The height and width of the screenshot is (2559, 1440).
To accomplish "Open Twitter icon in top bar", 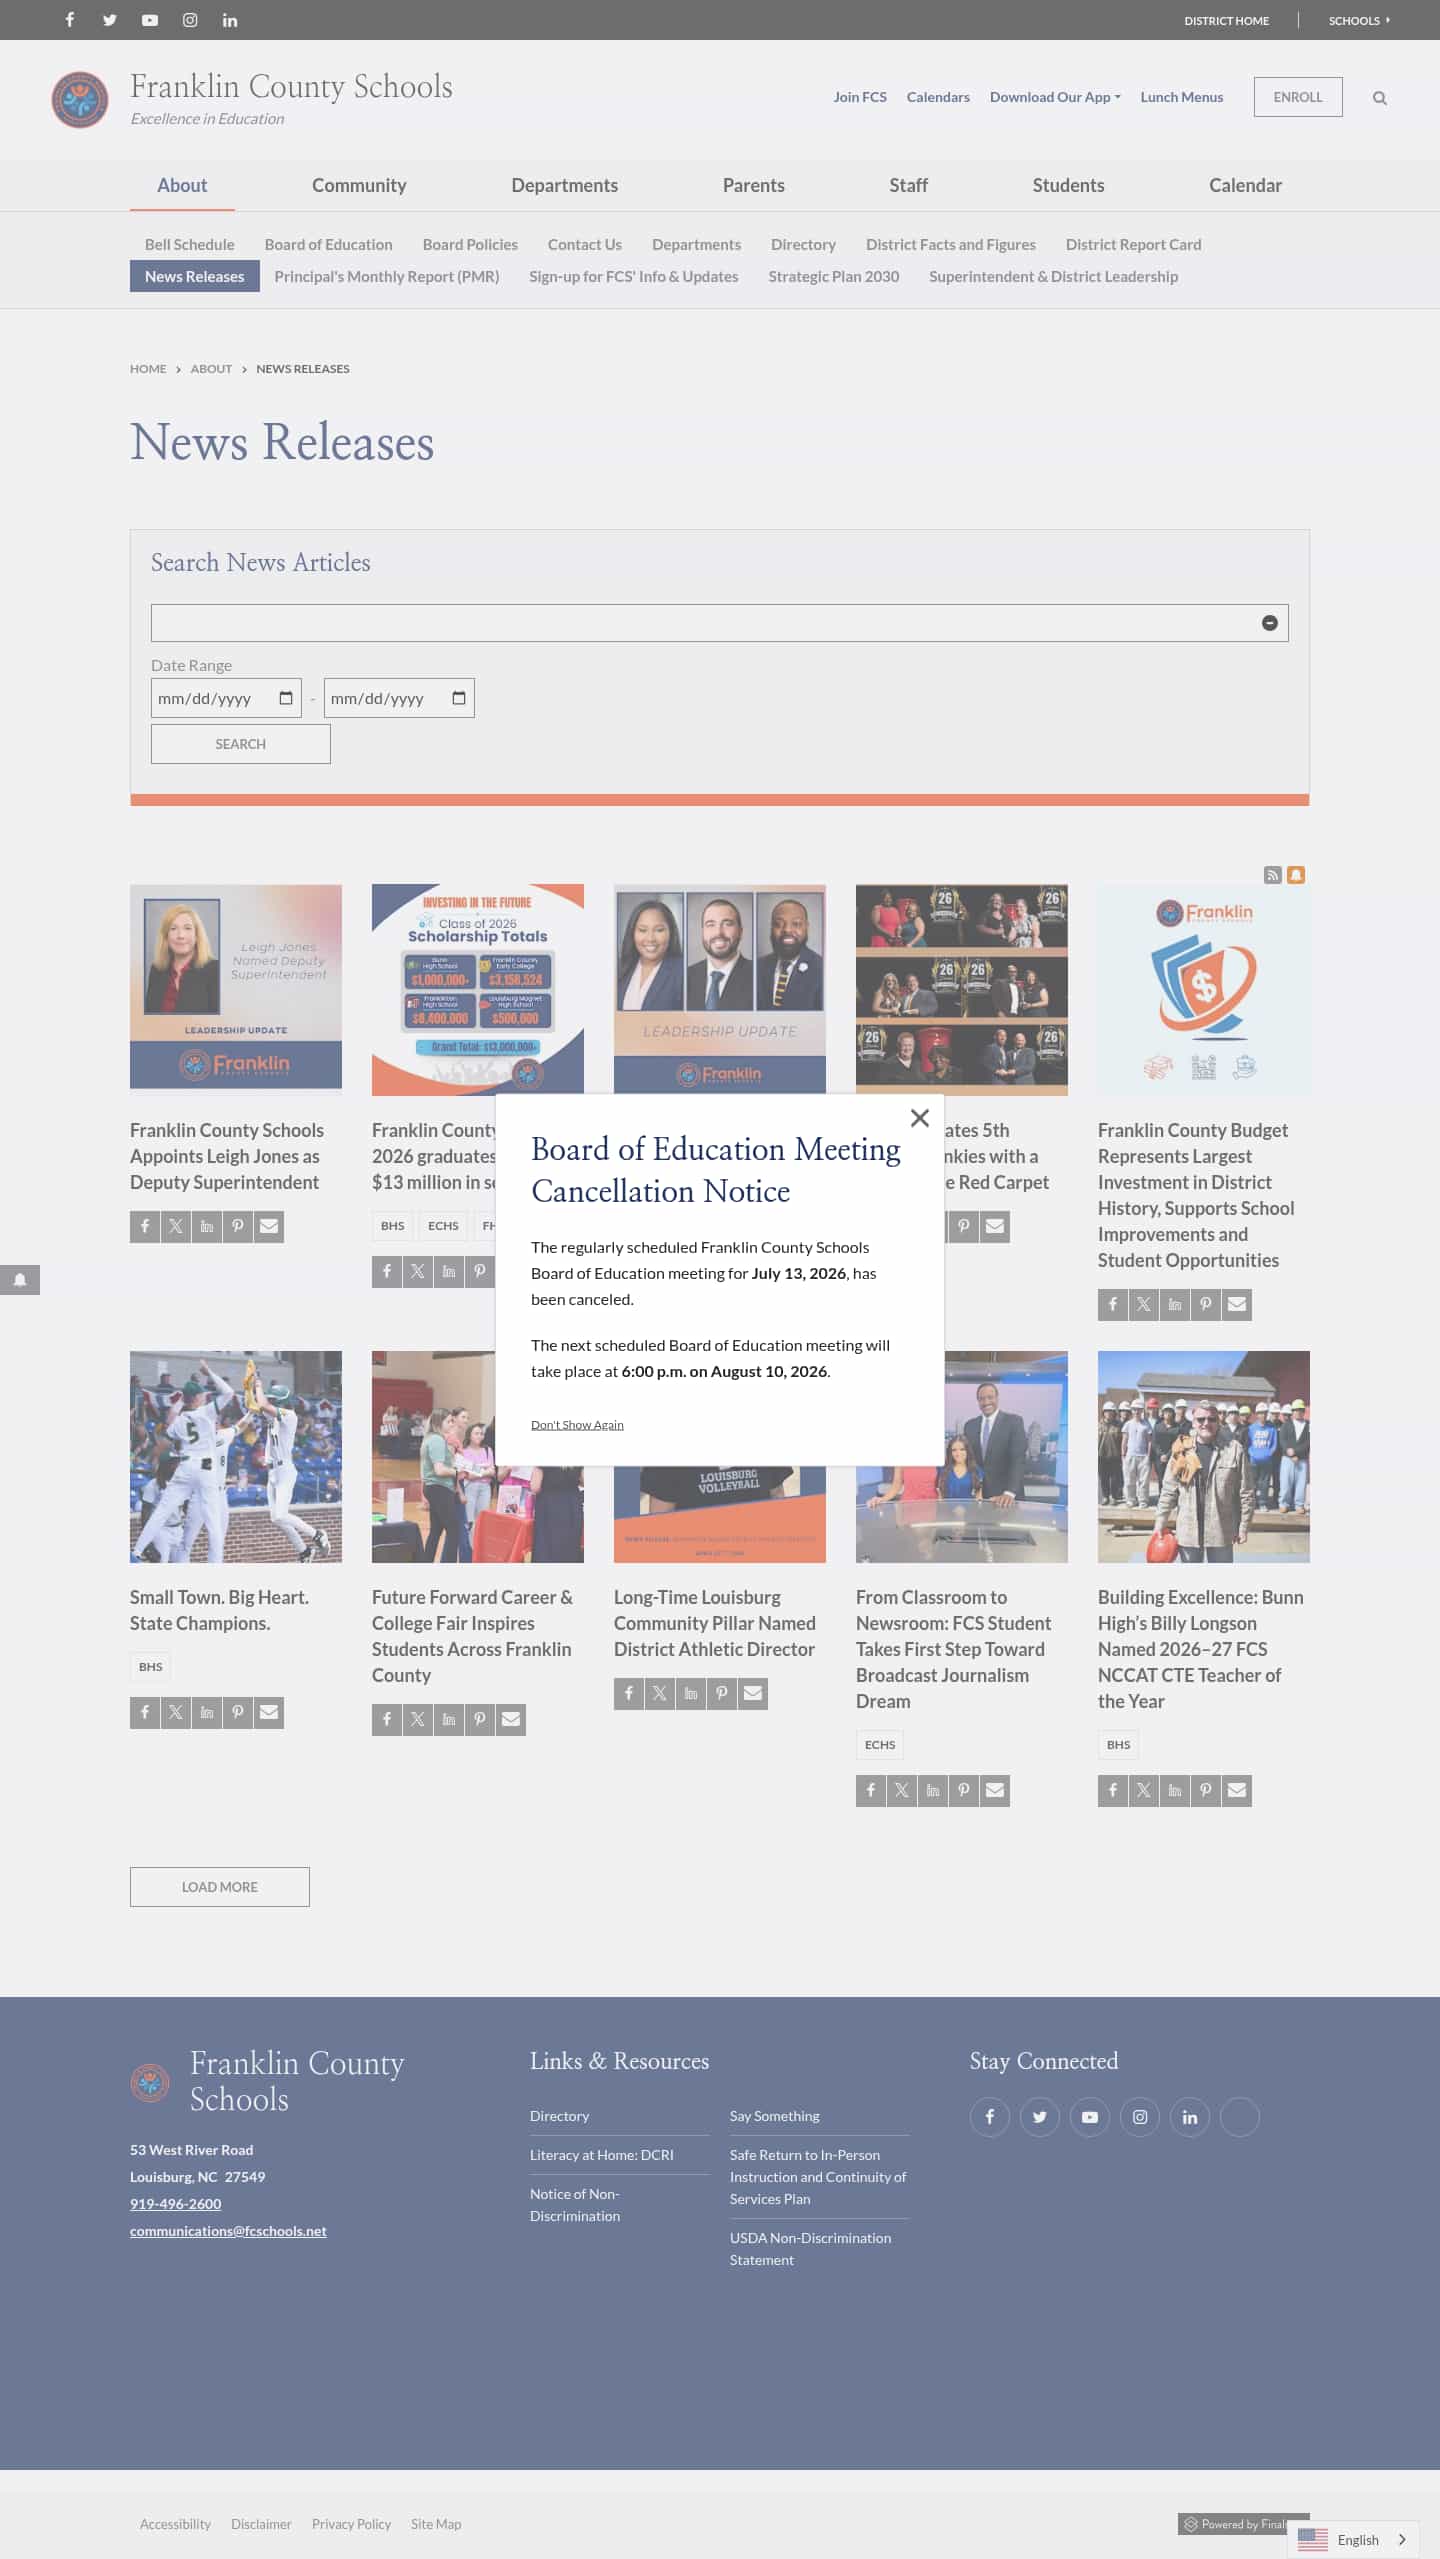I will [x=110, y=20].
